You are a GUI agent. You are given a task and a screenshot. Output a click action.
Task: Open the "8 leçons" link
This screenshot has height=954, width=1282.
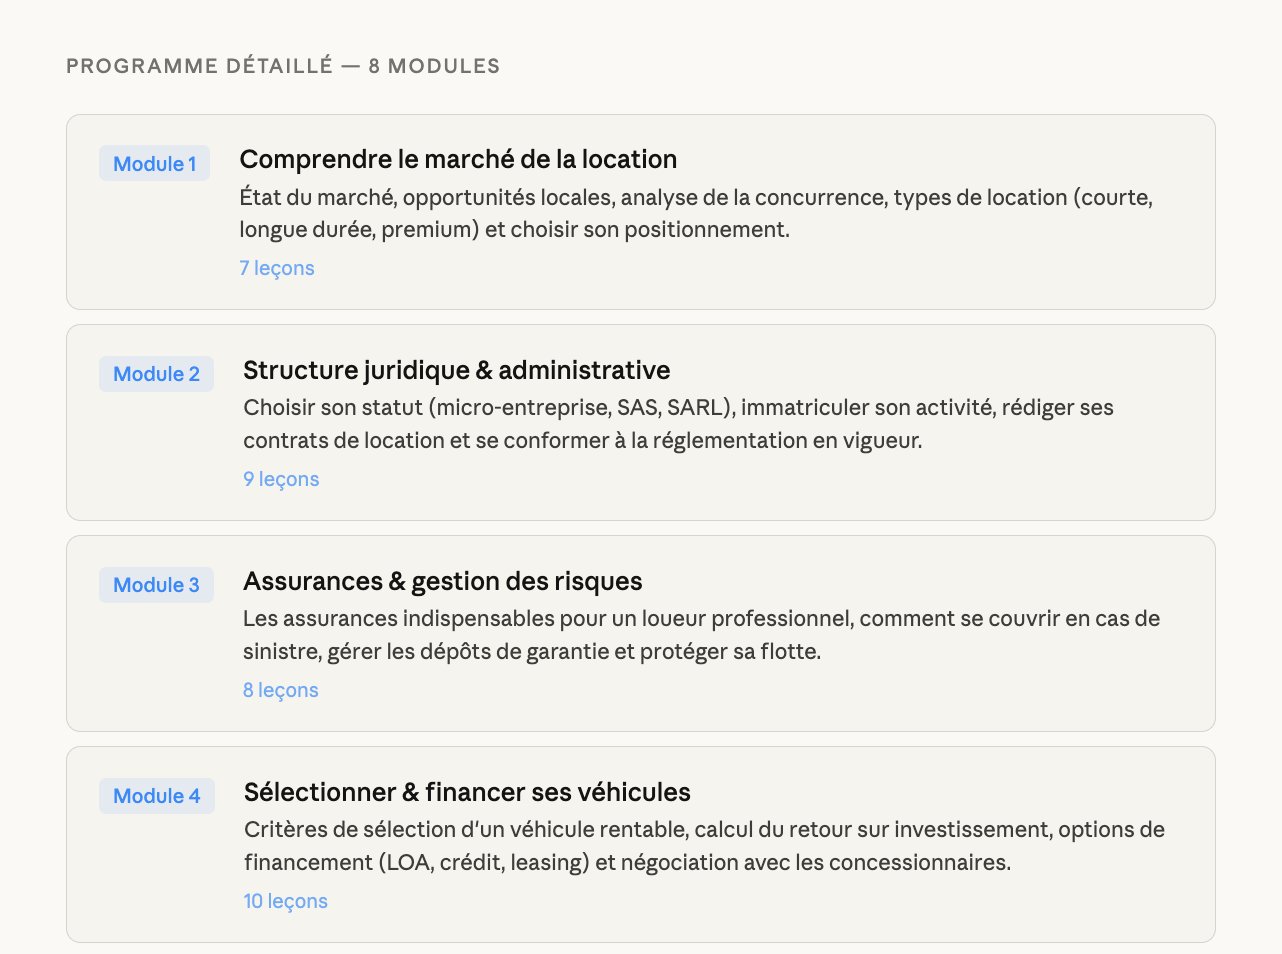click(280, 690)
